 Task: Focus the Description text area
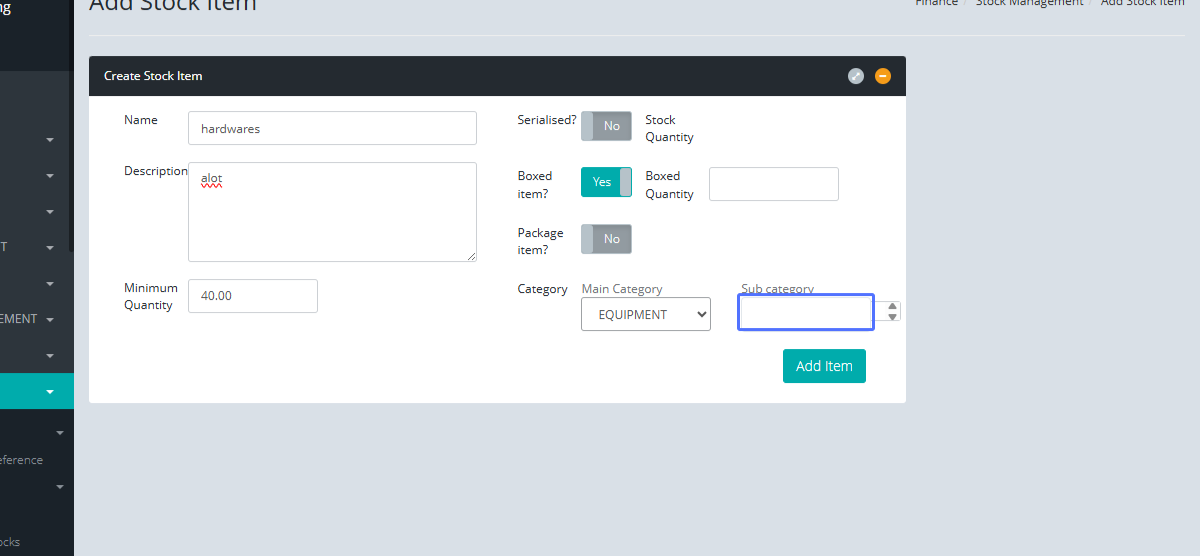332,212
